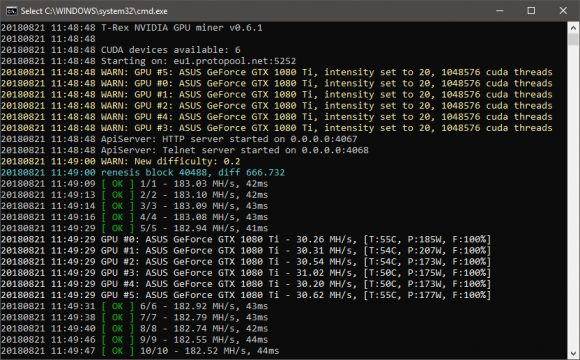Click the WARN line for GPU #5 intensity
Screen dimensions: 580x360
pos(277,72)
